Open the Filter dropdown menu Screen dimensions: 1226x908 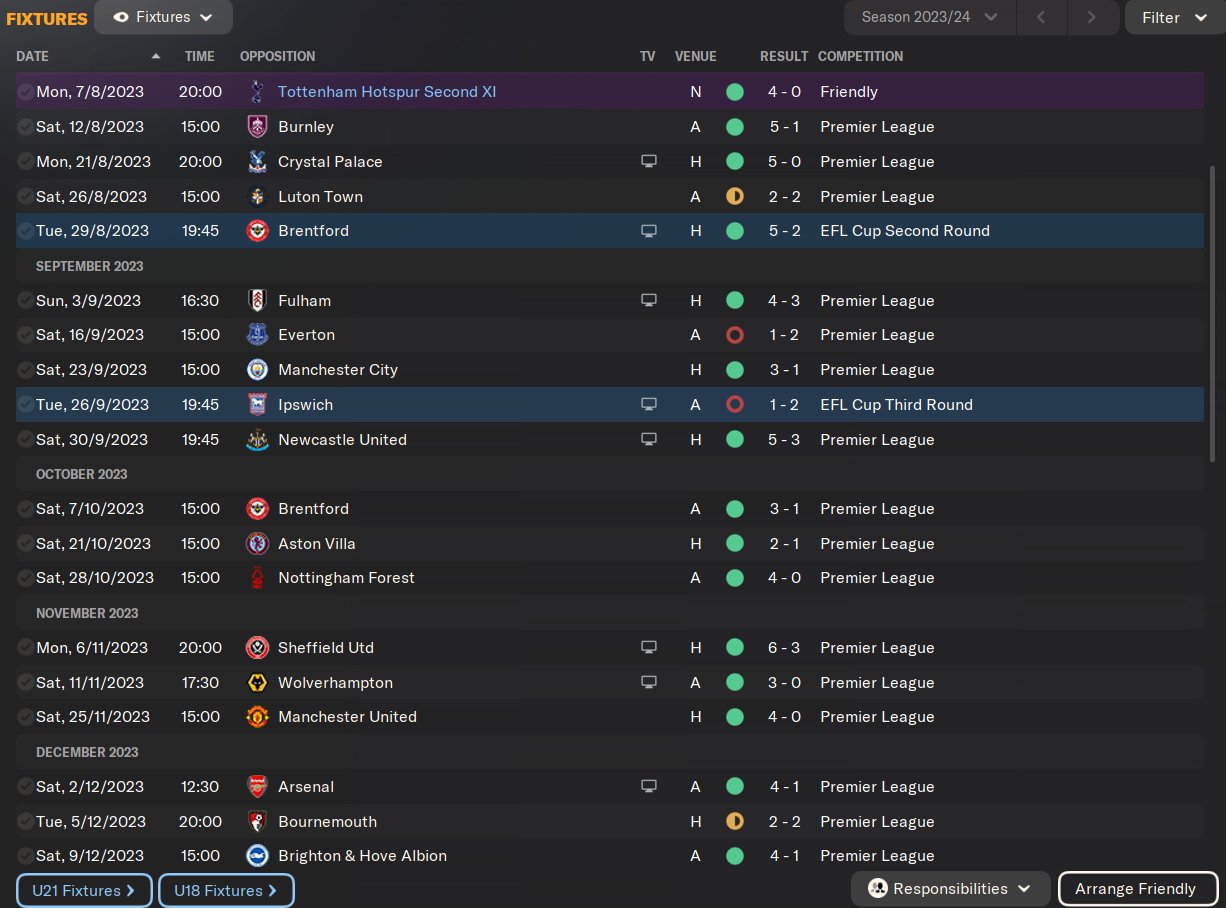click(x=1174, y=17)
